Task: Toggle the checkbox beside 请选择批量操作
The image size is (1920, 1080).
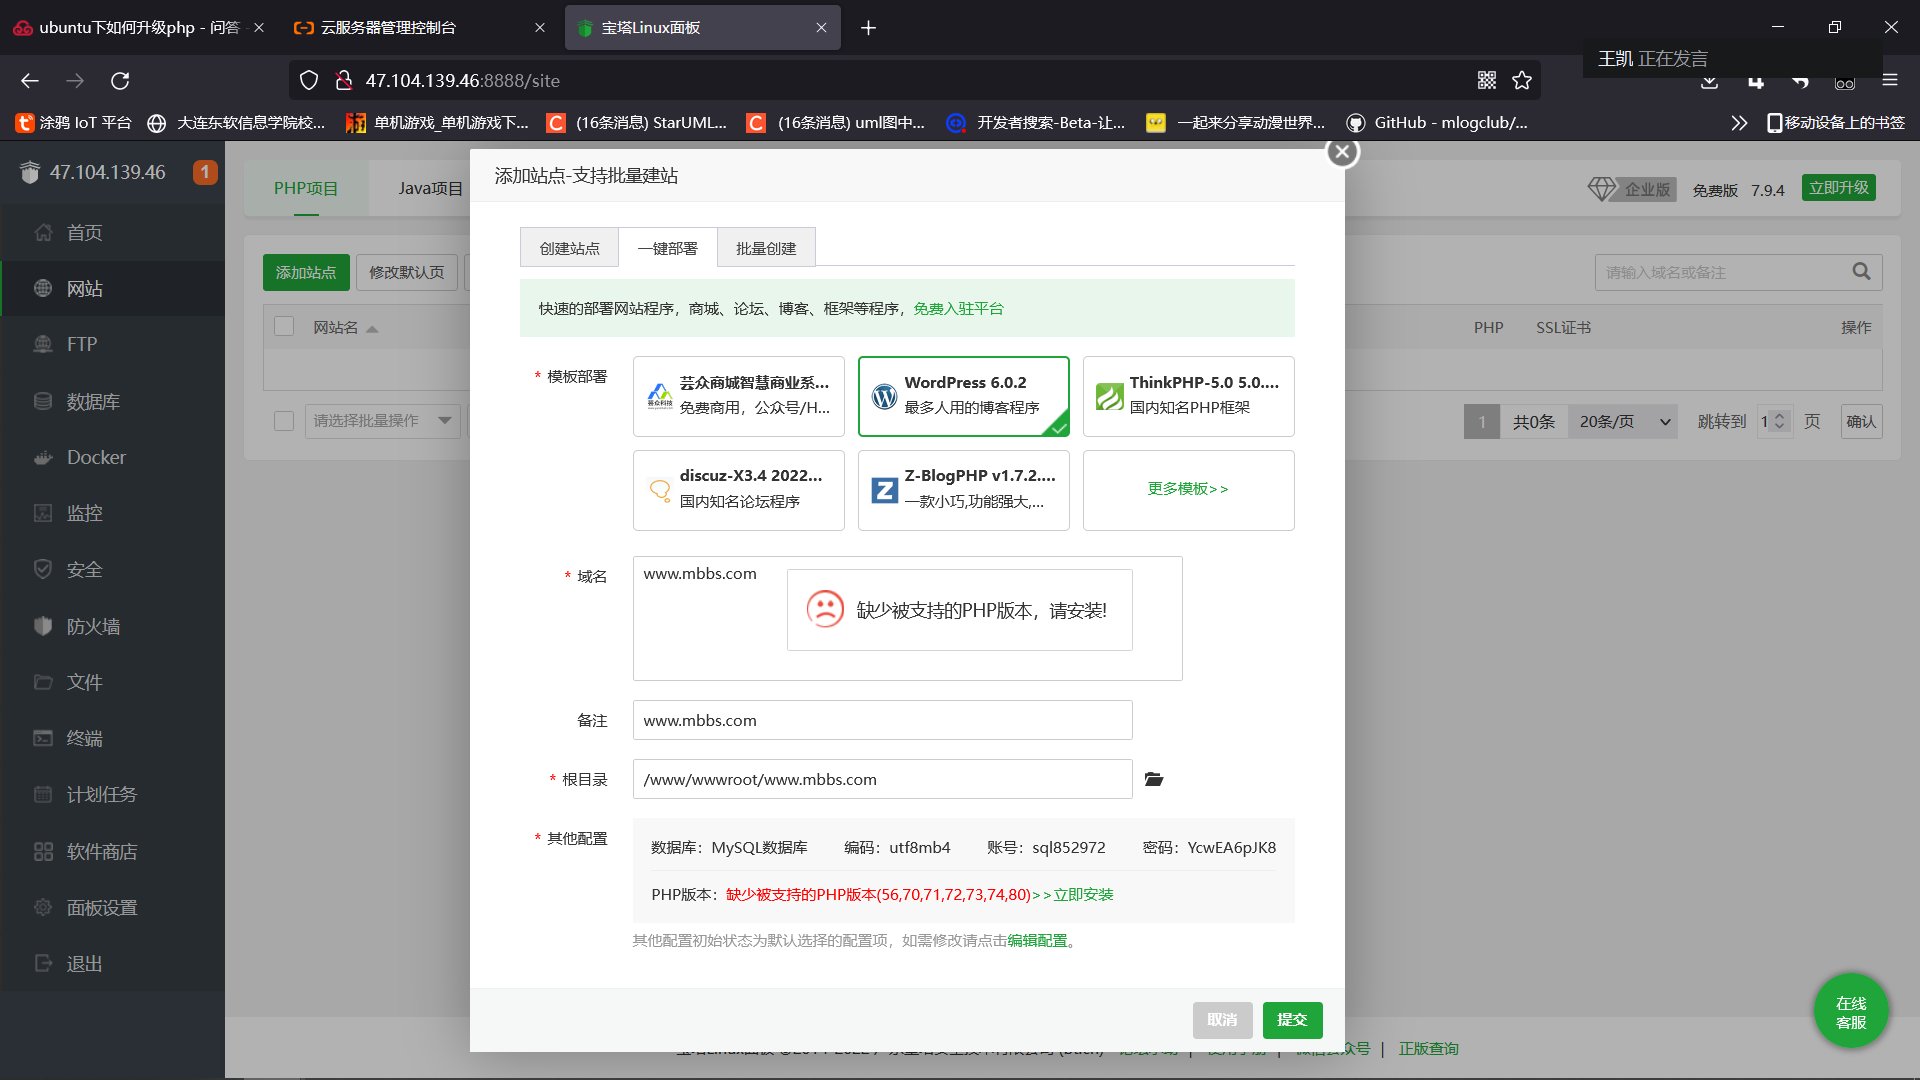Action: [284, 421]
